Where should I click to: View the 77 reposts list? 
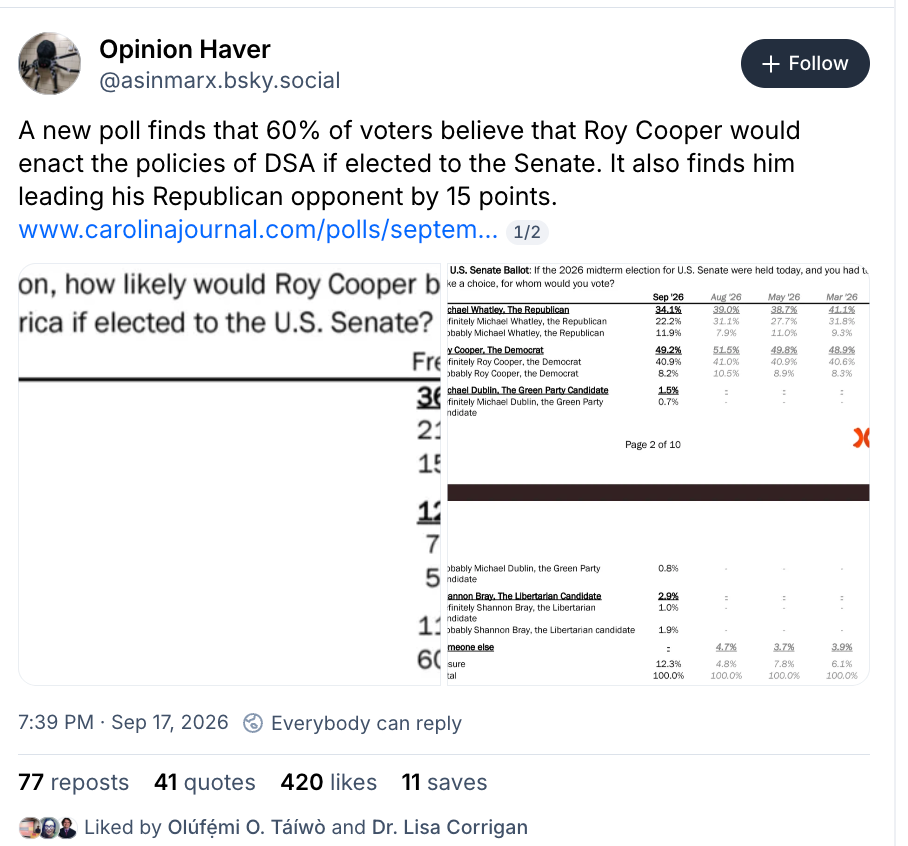click(74, 782)
